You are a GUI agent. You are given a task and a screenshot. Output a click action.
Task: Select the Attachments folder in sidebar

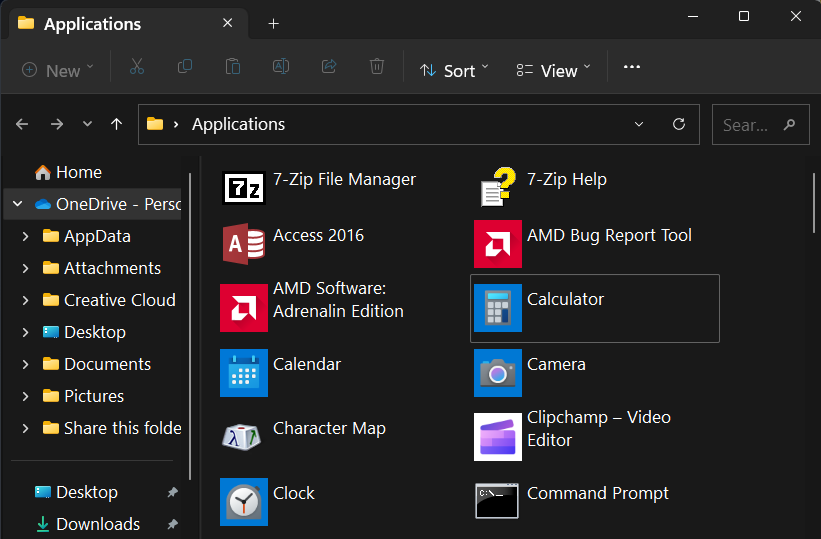click(x=102, y=268)
